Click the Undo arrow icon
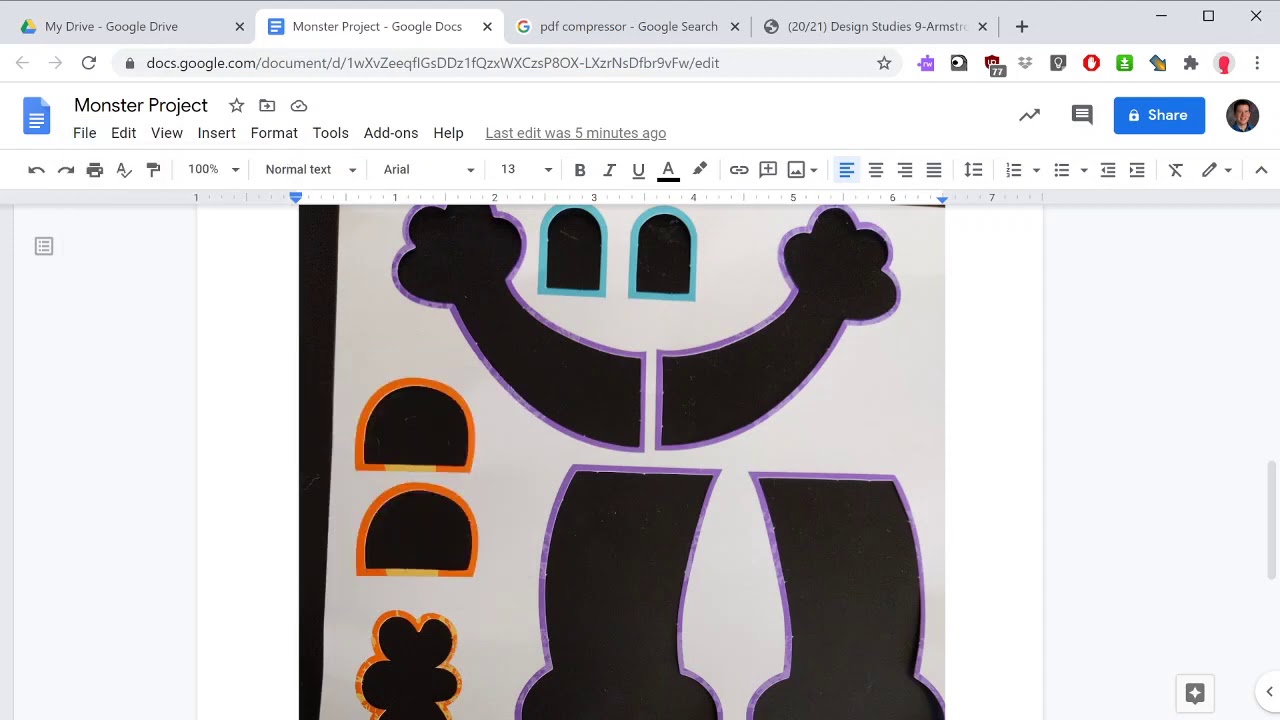Screen dimensions: 1280x720 [x=36, y=170]
